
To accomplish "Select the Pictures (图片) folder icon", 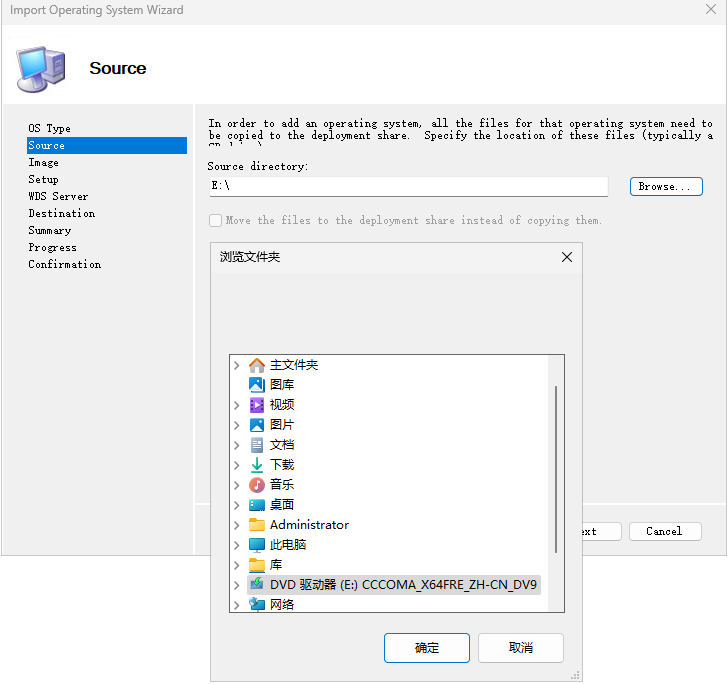I will pos(257,425).
